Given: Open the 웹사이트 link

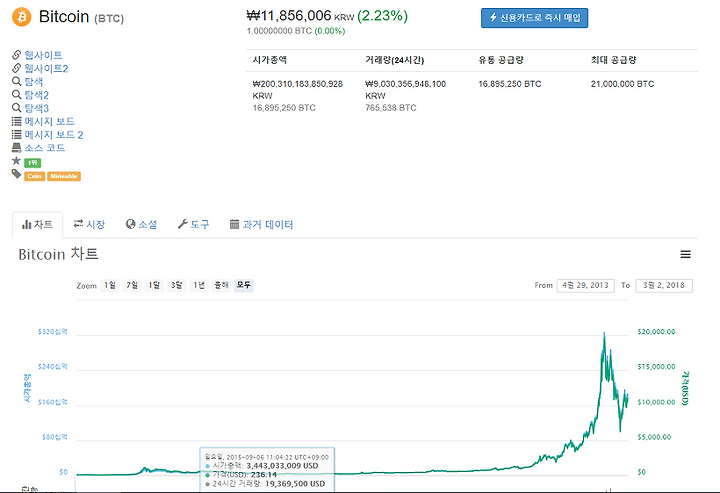Looking at the screenshot, I should 43,55.
